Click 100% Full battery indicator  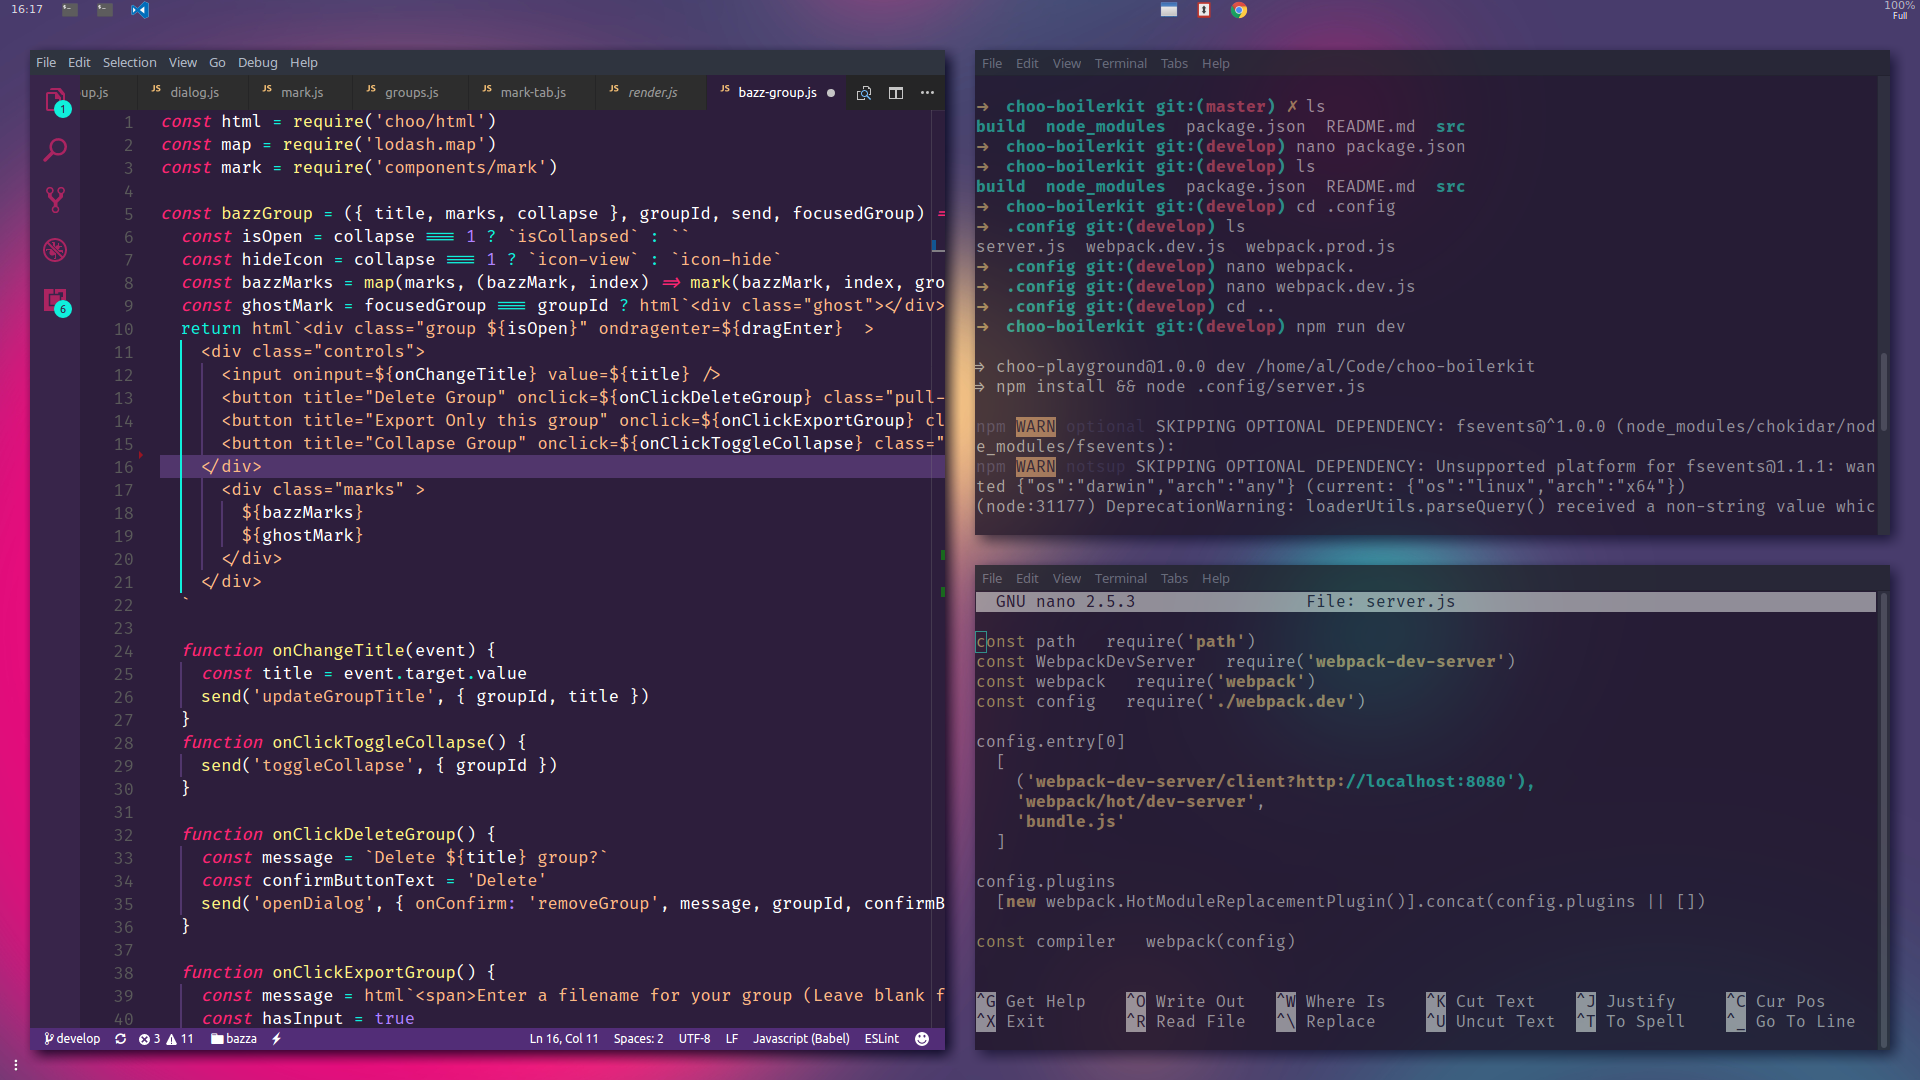coord(1899,10)
